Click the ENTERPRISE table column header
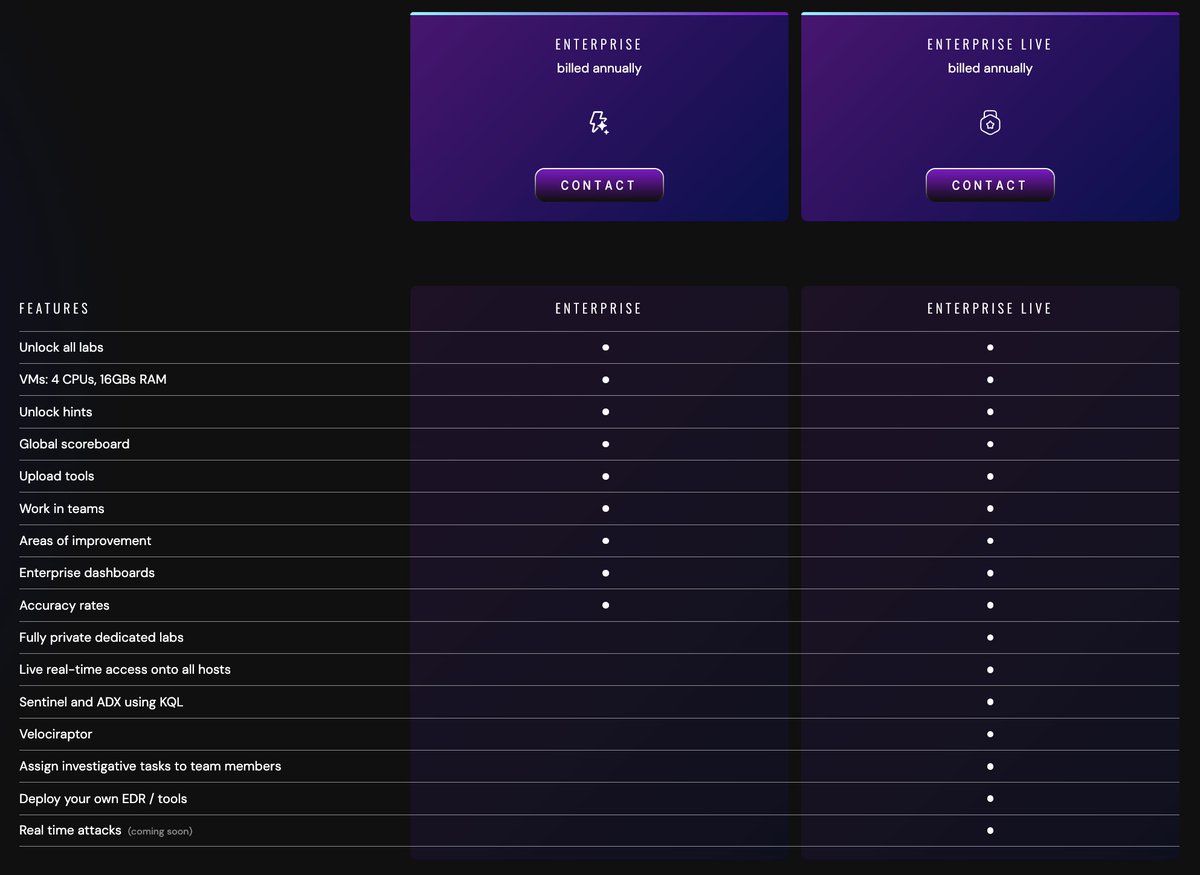 pos(599,308)
